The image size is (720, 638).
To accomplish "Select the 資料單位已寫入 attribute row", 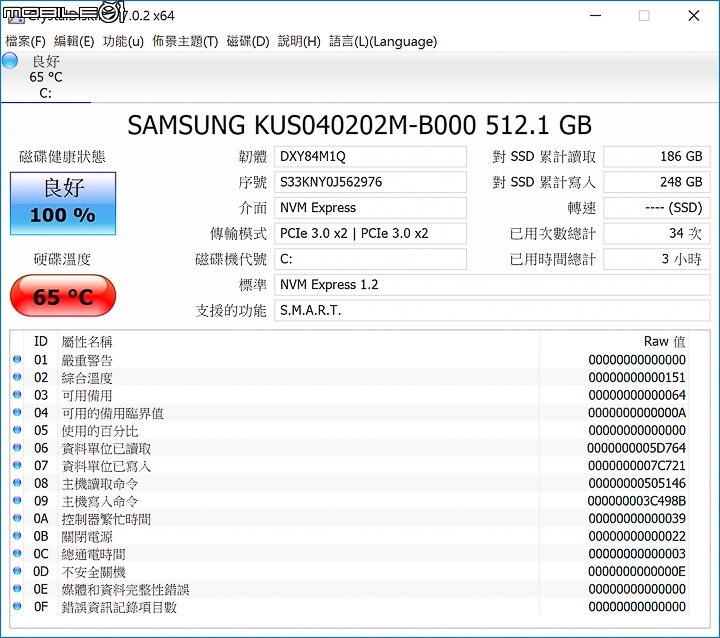I will 349,465.
